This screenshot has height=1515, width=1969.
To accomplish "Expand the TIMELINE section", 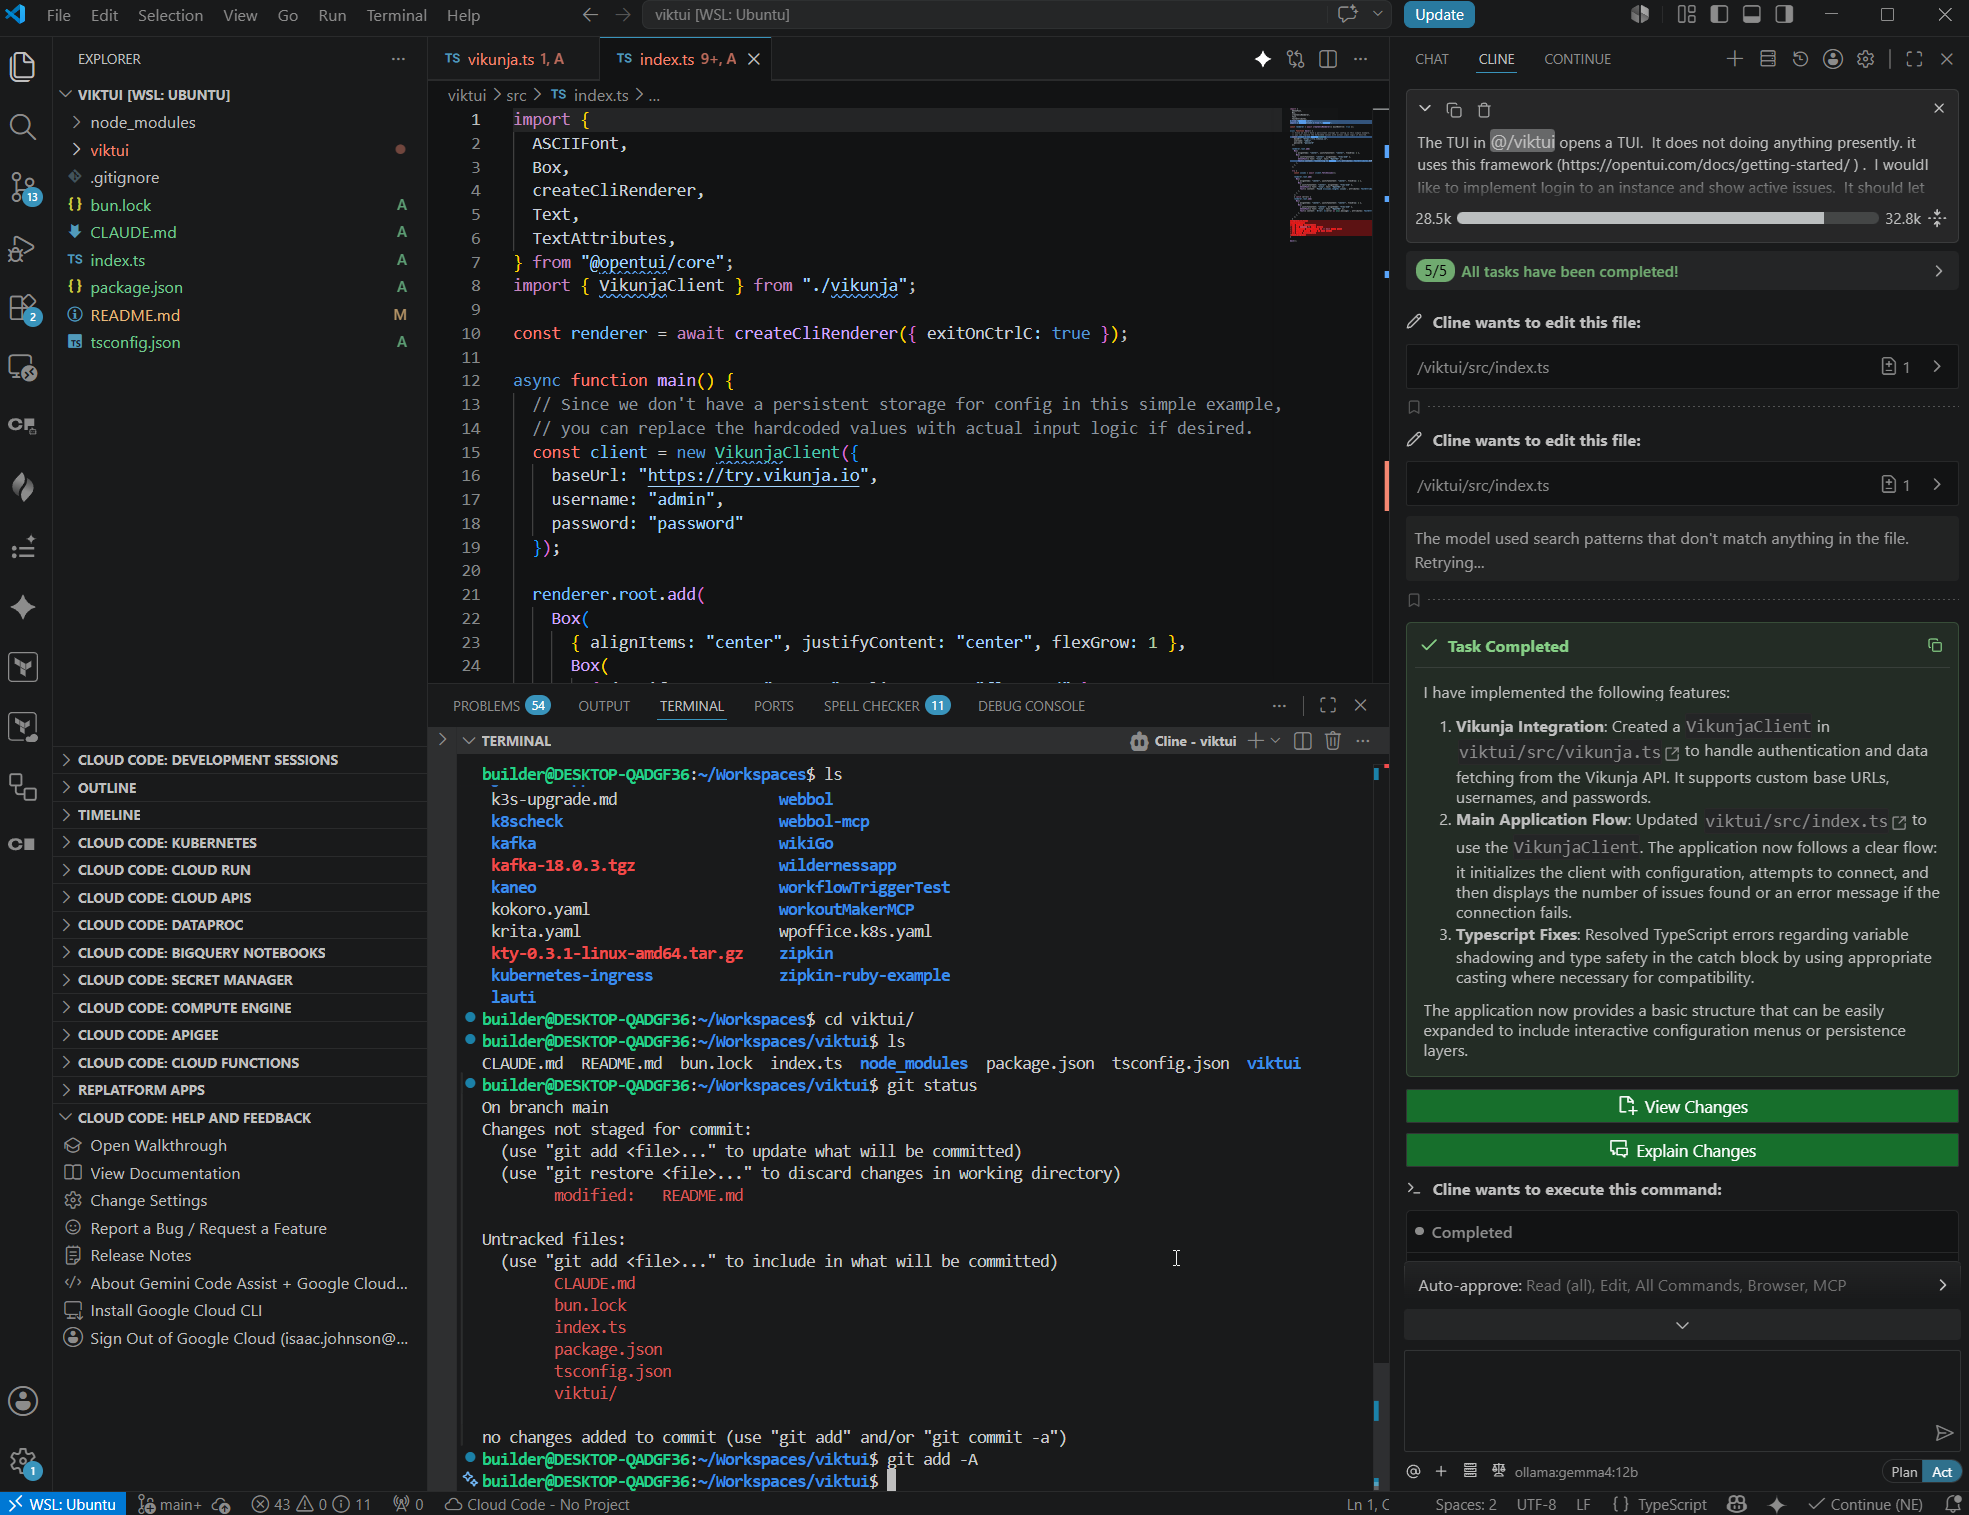I will coord(109,815).
